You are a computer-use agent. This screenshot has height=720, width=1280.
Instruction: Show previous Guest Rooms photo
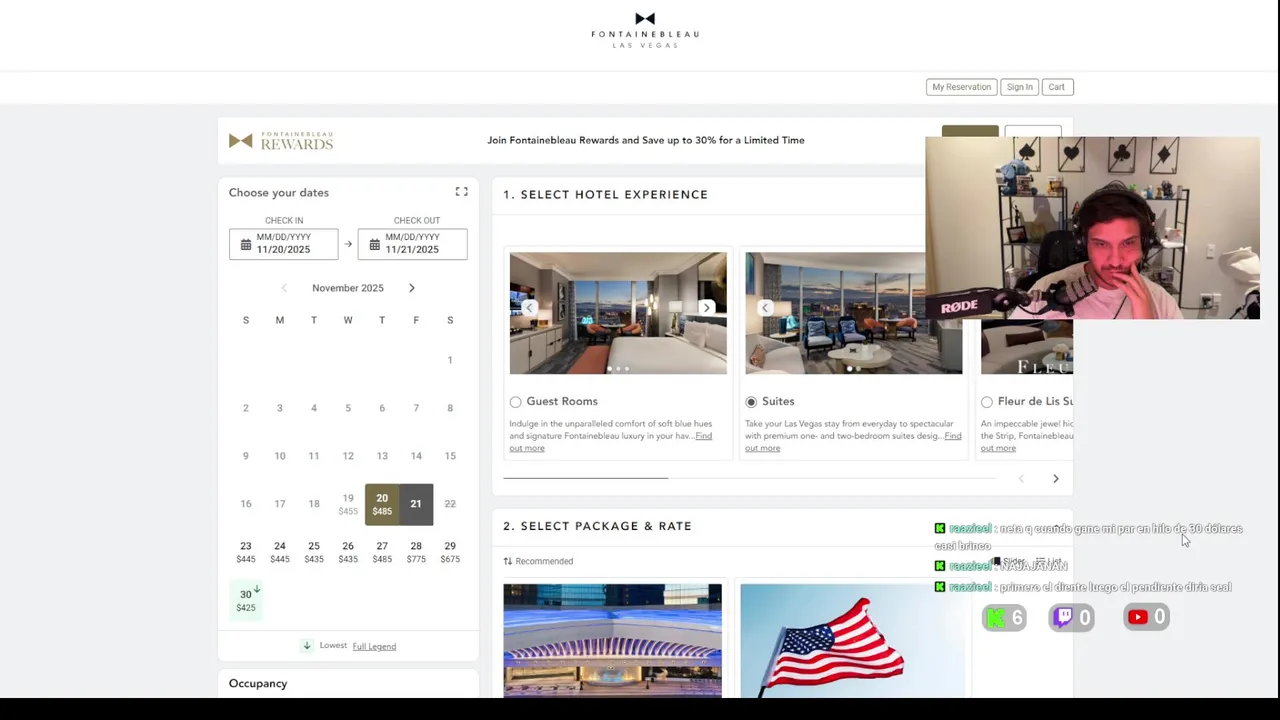[x=530, y=308]
